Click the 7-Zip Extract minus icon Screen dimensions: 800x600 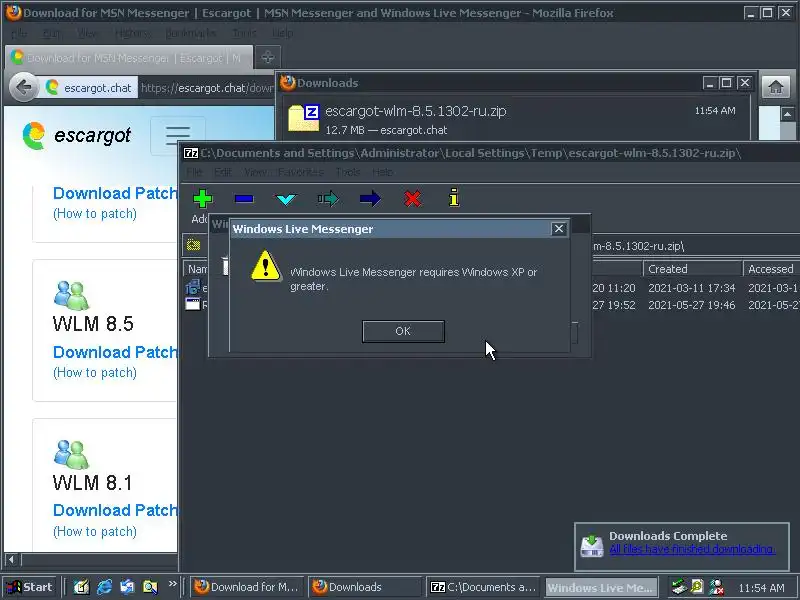click(x=244, y=198)
